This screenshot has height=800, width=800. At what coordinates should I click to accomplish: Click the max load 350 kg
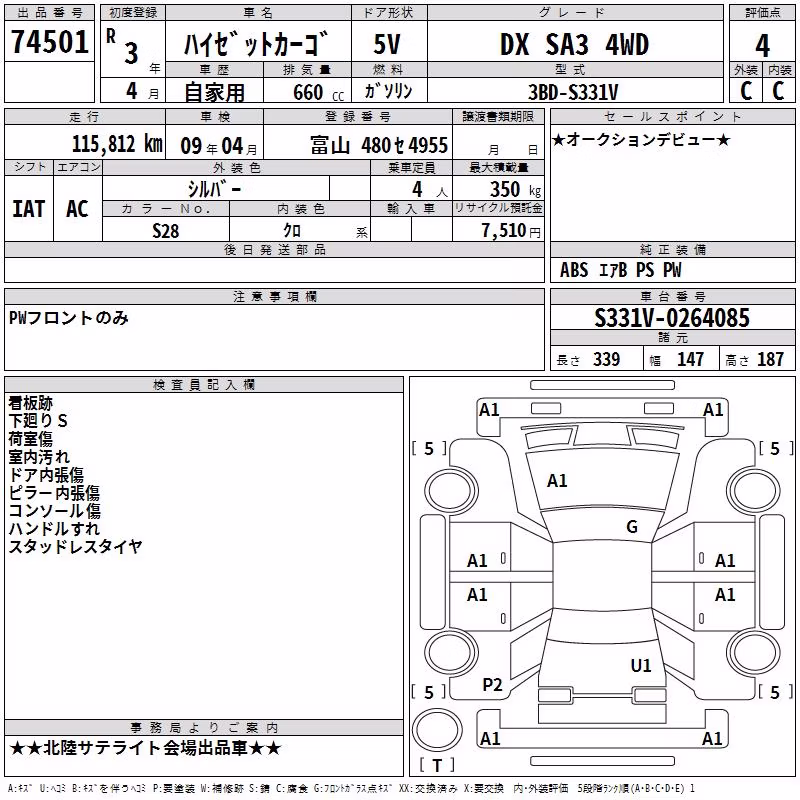tap(515, 189)
